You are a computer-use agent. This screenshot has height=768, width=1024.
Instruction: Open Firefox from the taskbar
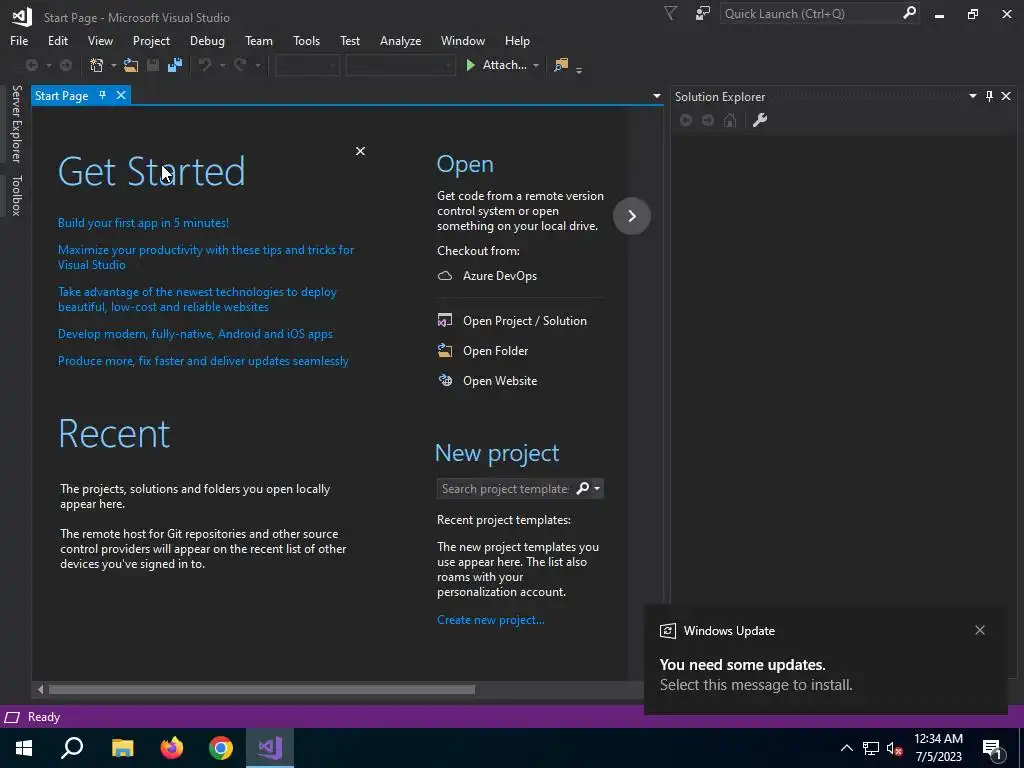172,748
